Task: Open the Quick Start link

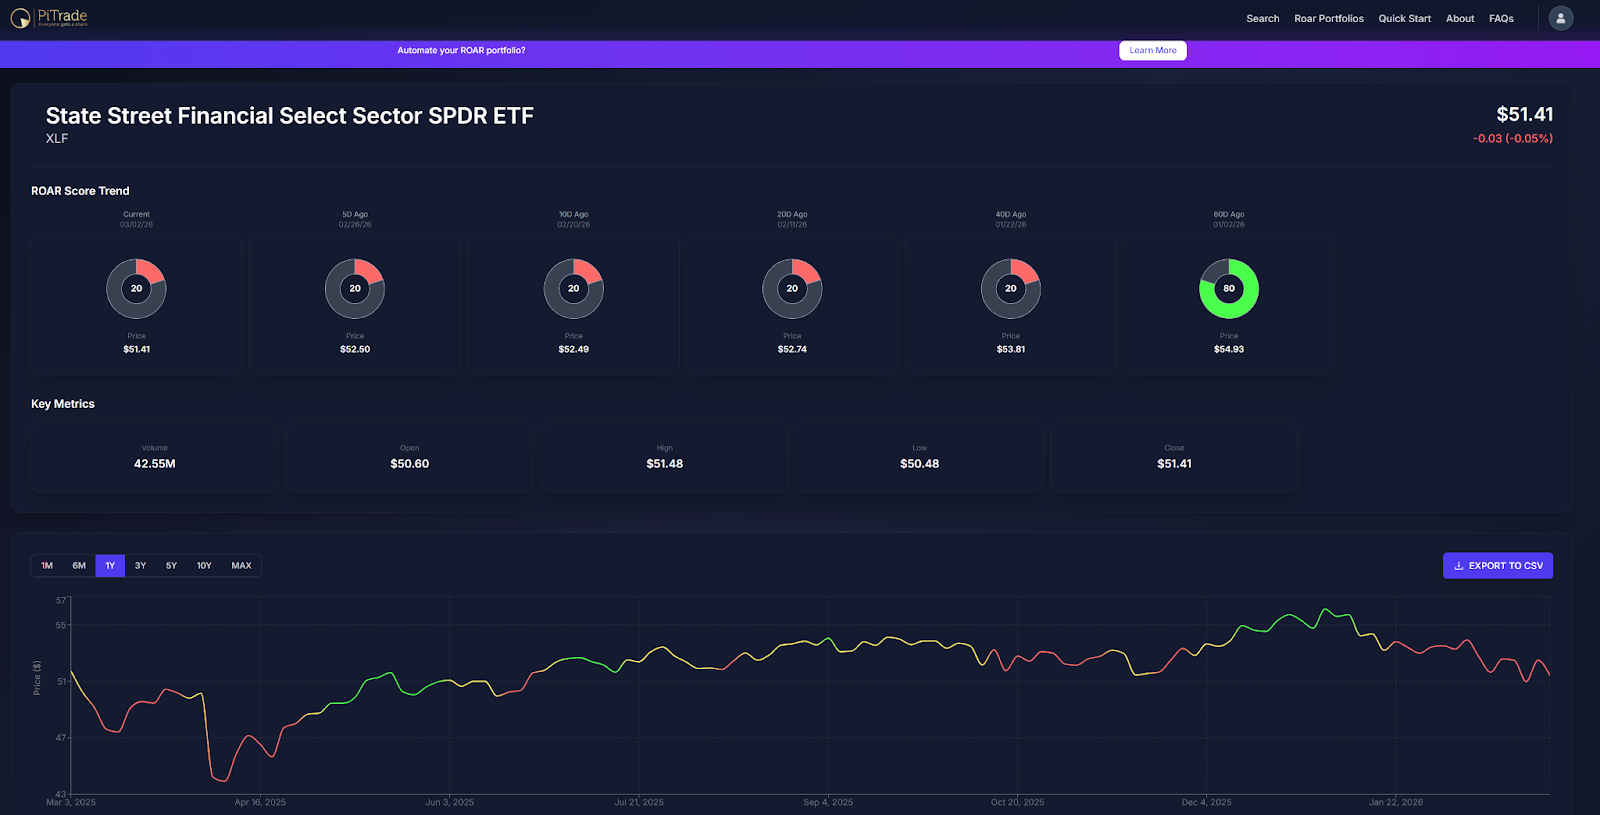Action: click(1405, 19)
